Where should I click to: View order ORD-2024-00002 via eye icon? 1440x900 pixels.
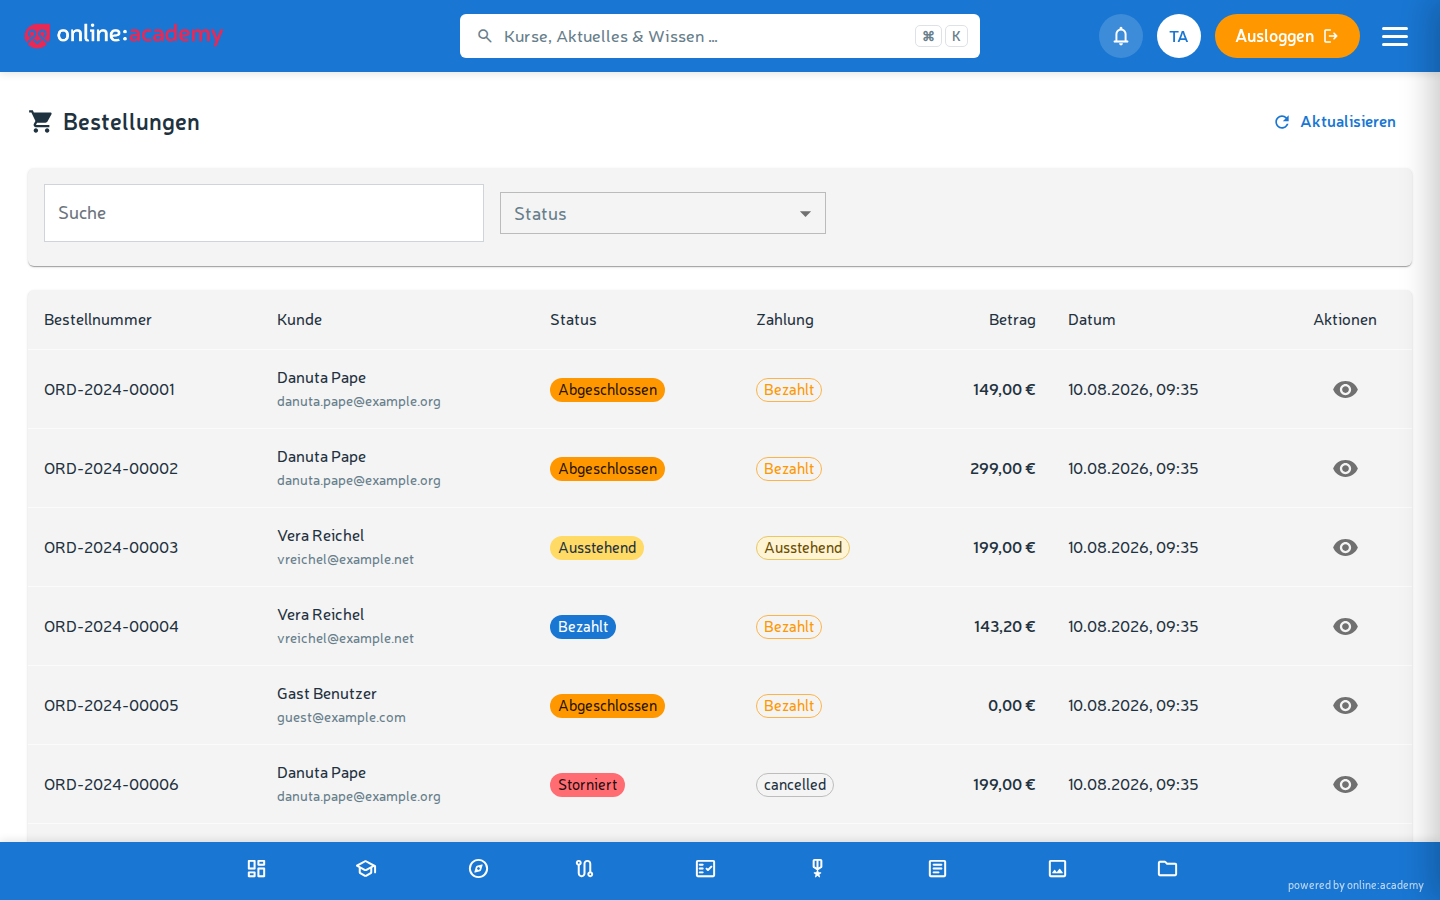[1345, 468]
